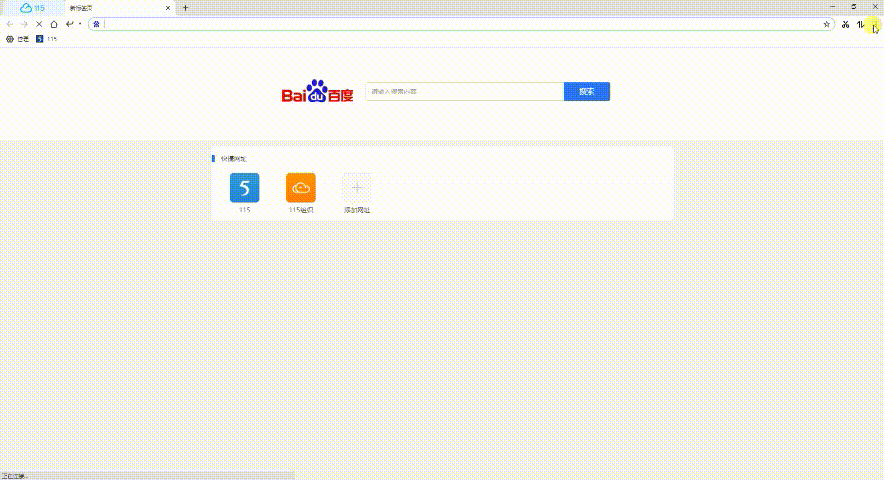Click the forward navigation arrow
This screenshot has width=884, height=480.
[x=24, y=24]
